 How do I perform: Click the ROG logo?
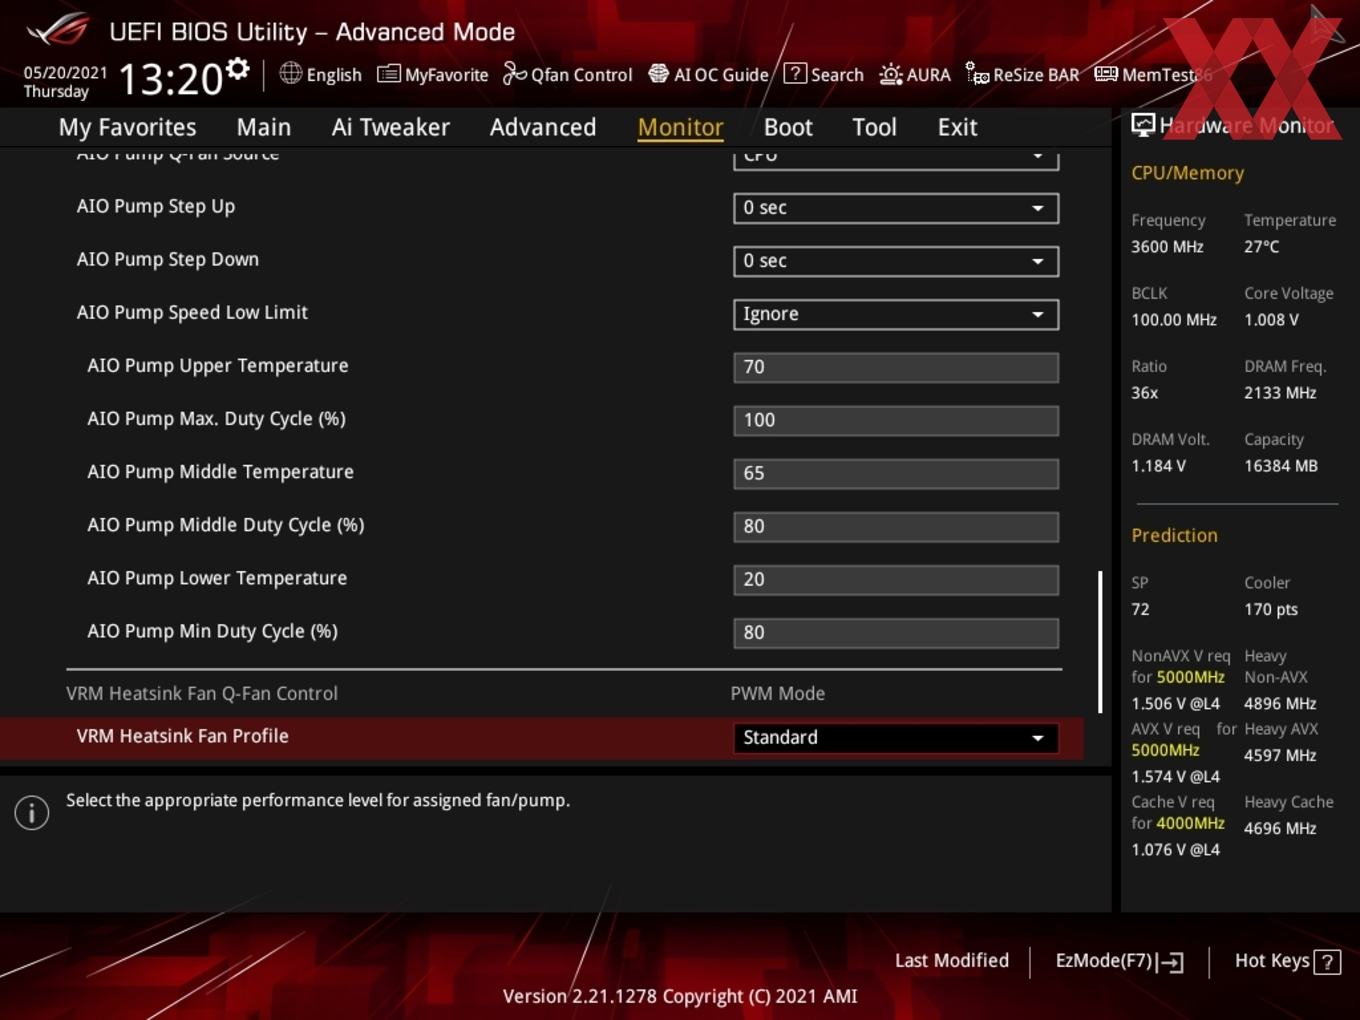tap(58, 30)
